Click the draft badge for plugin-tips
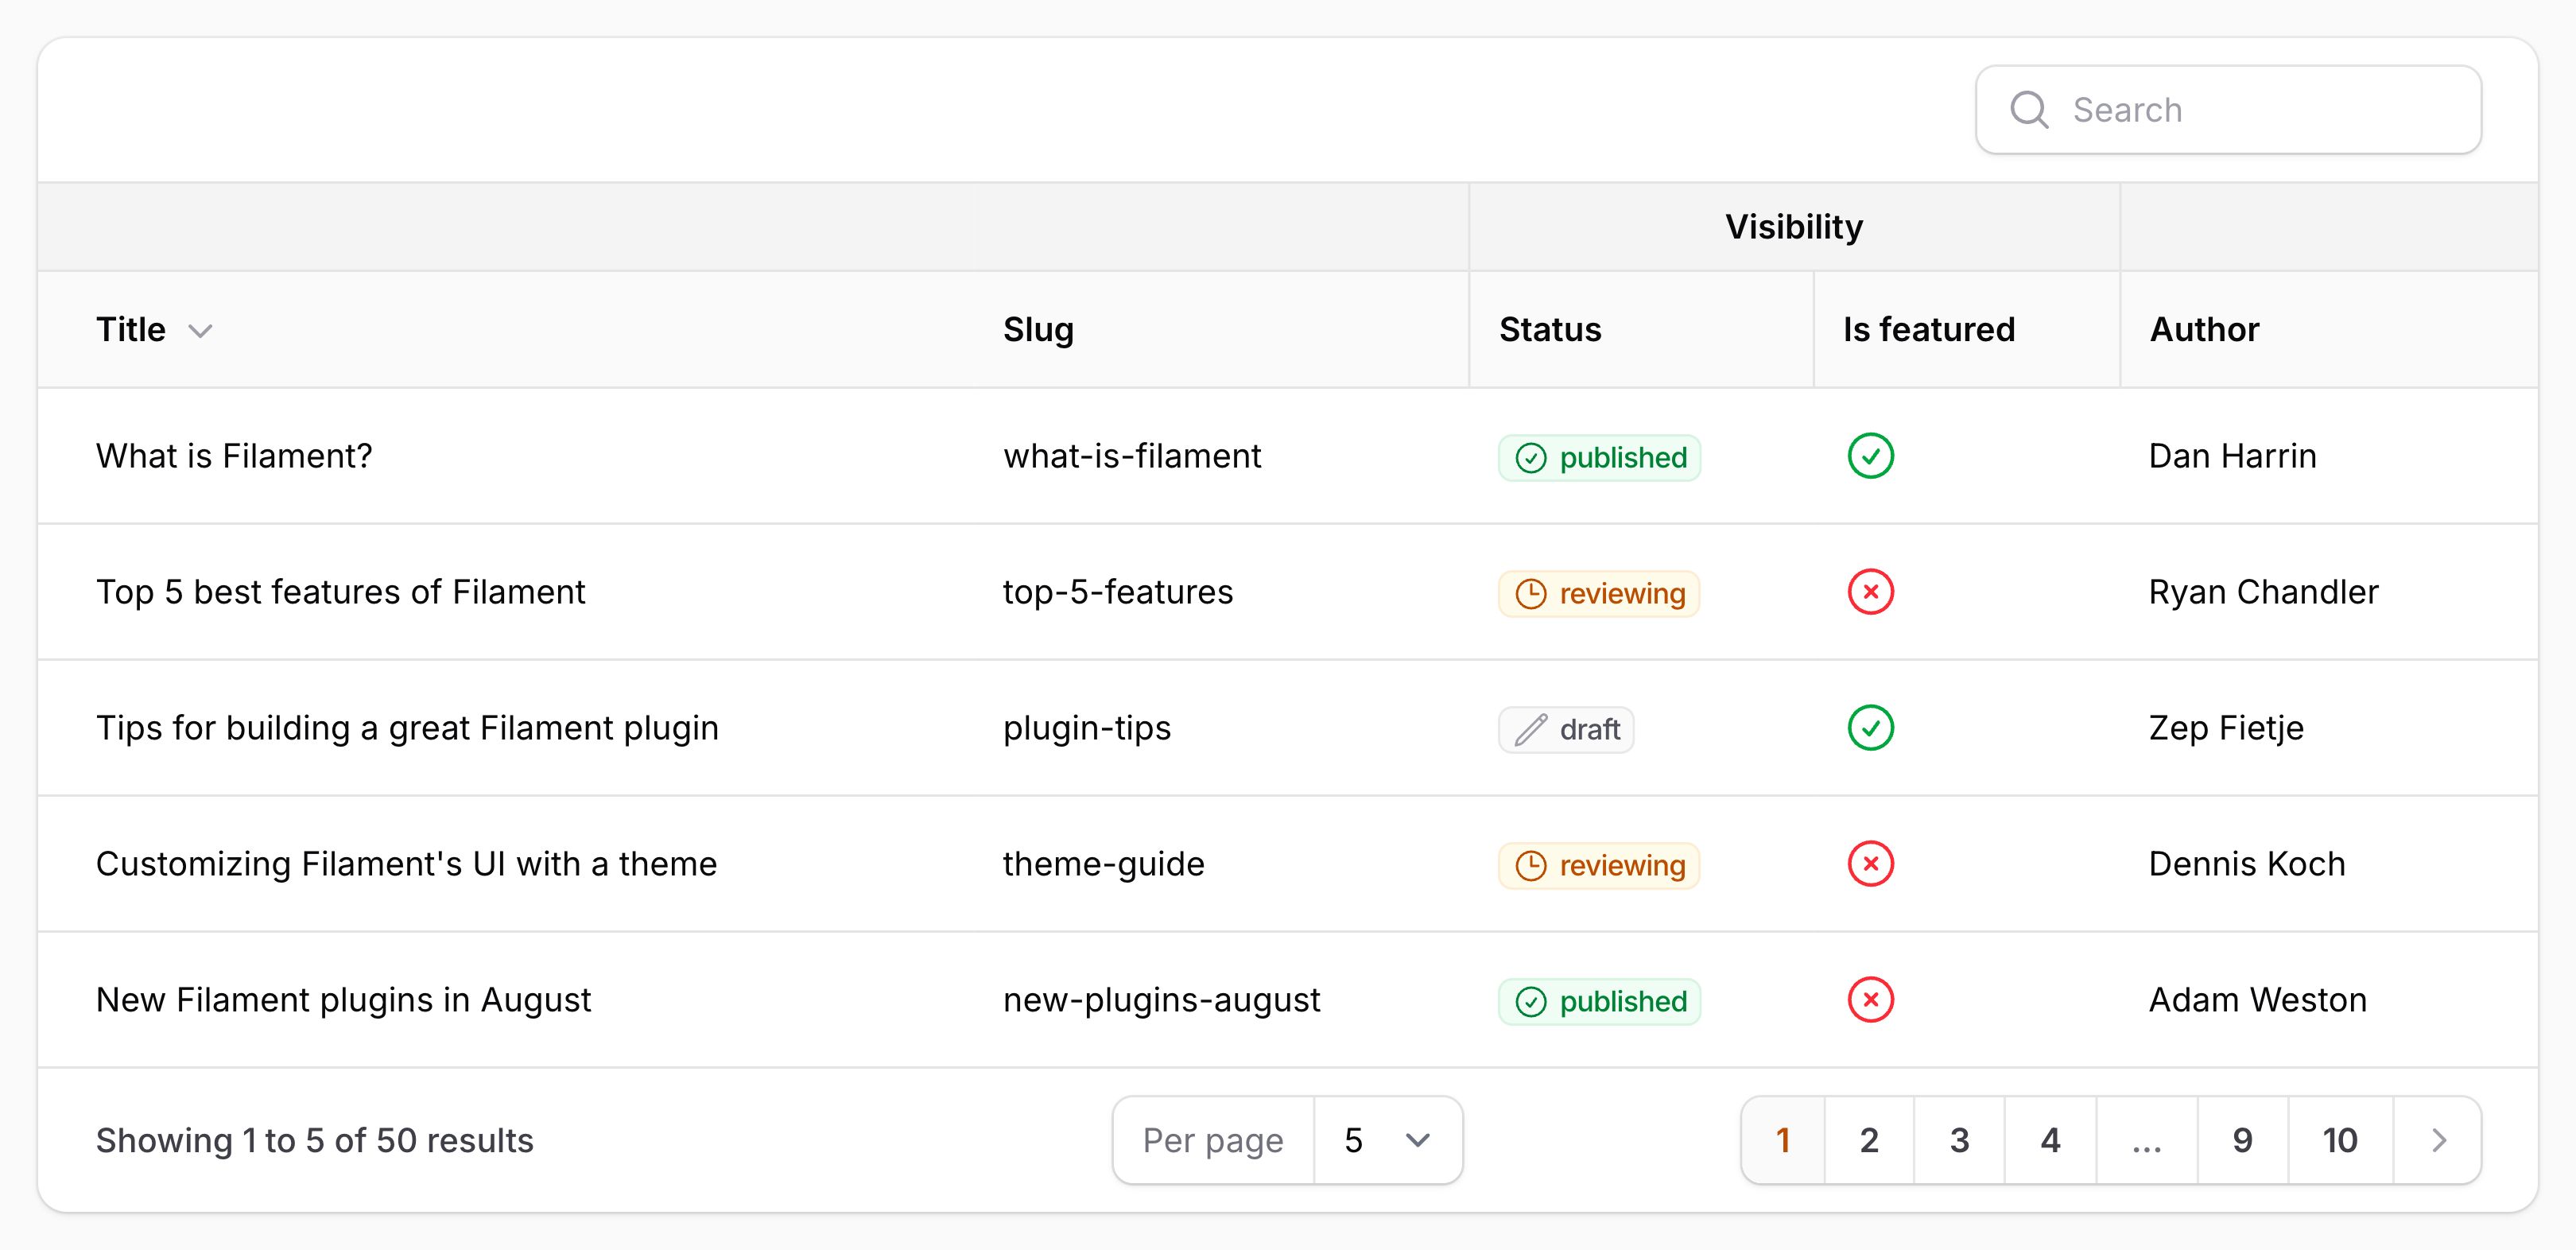This screenshot has height=1250, width=2576. 1566,729
